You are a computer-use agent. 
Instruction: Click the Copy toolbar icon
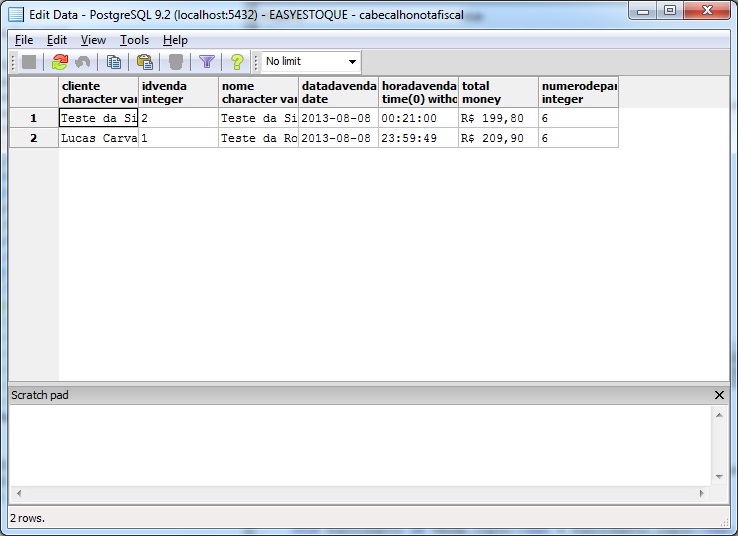114,62
